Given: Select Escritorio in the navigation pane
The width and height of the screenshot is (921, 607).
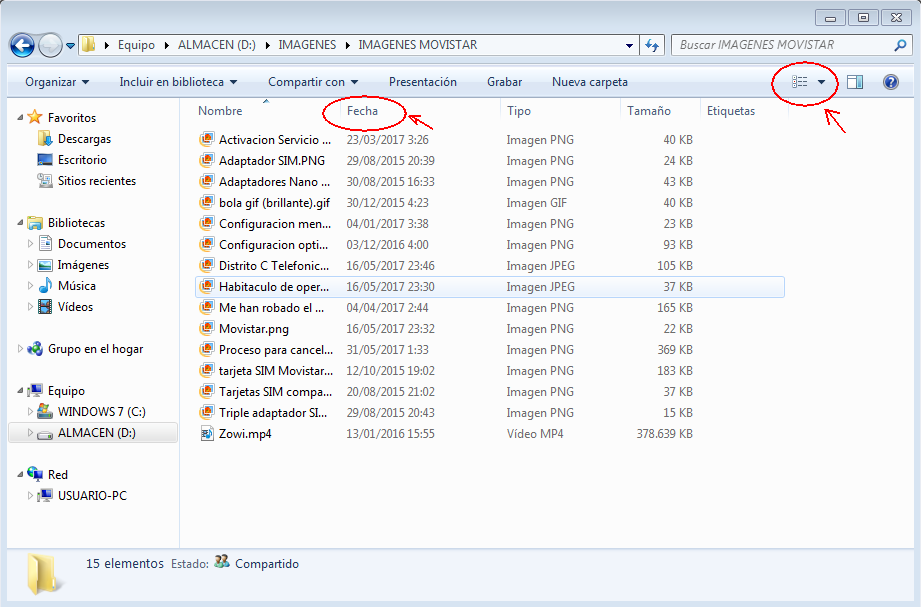Looking at the screenshot, I should [82, 160].
